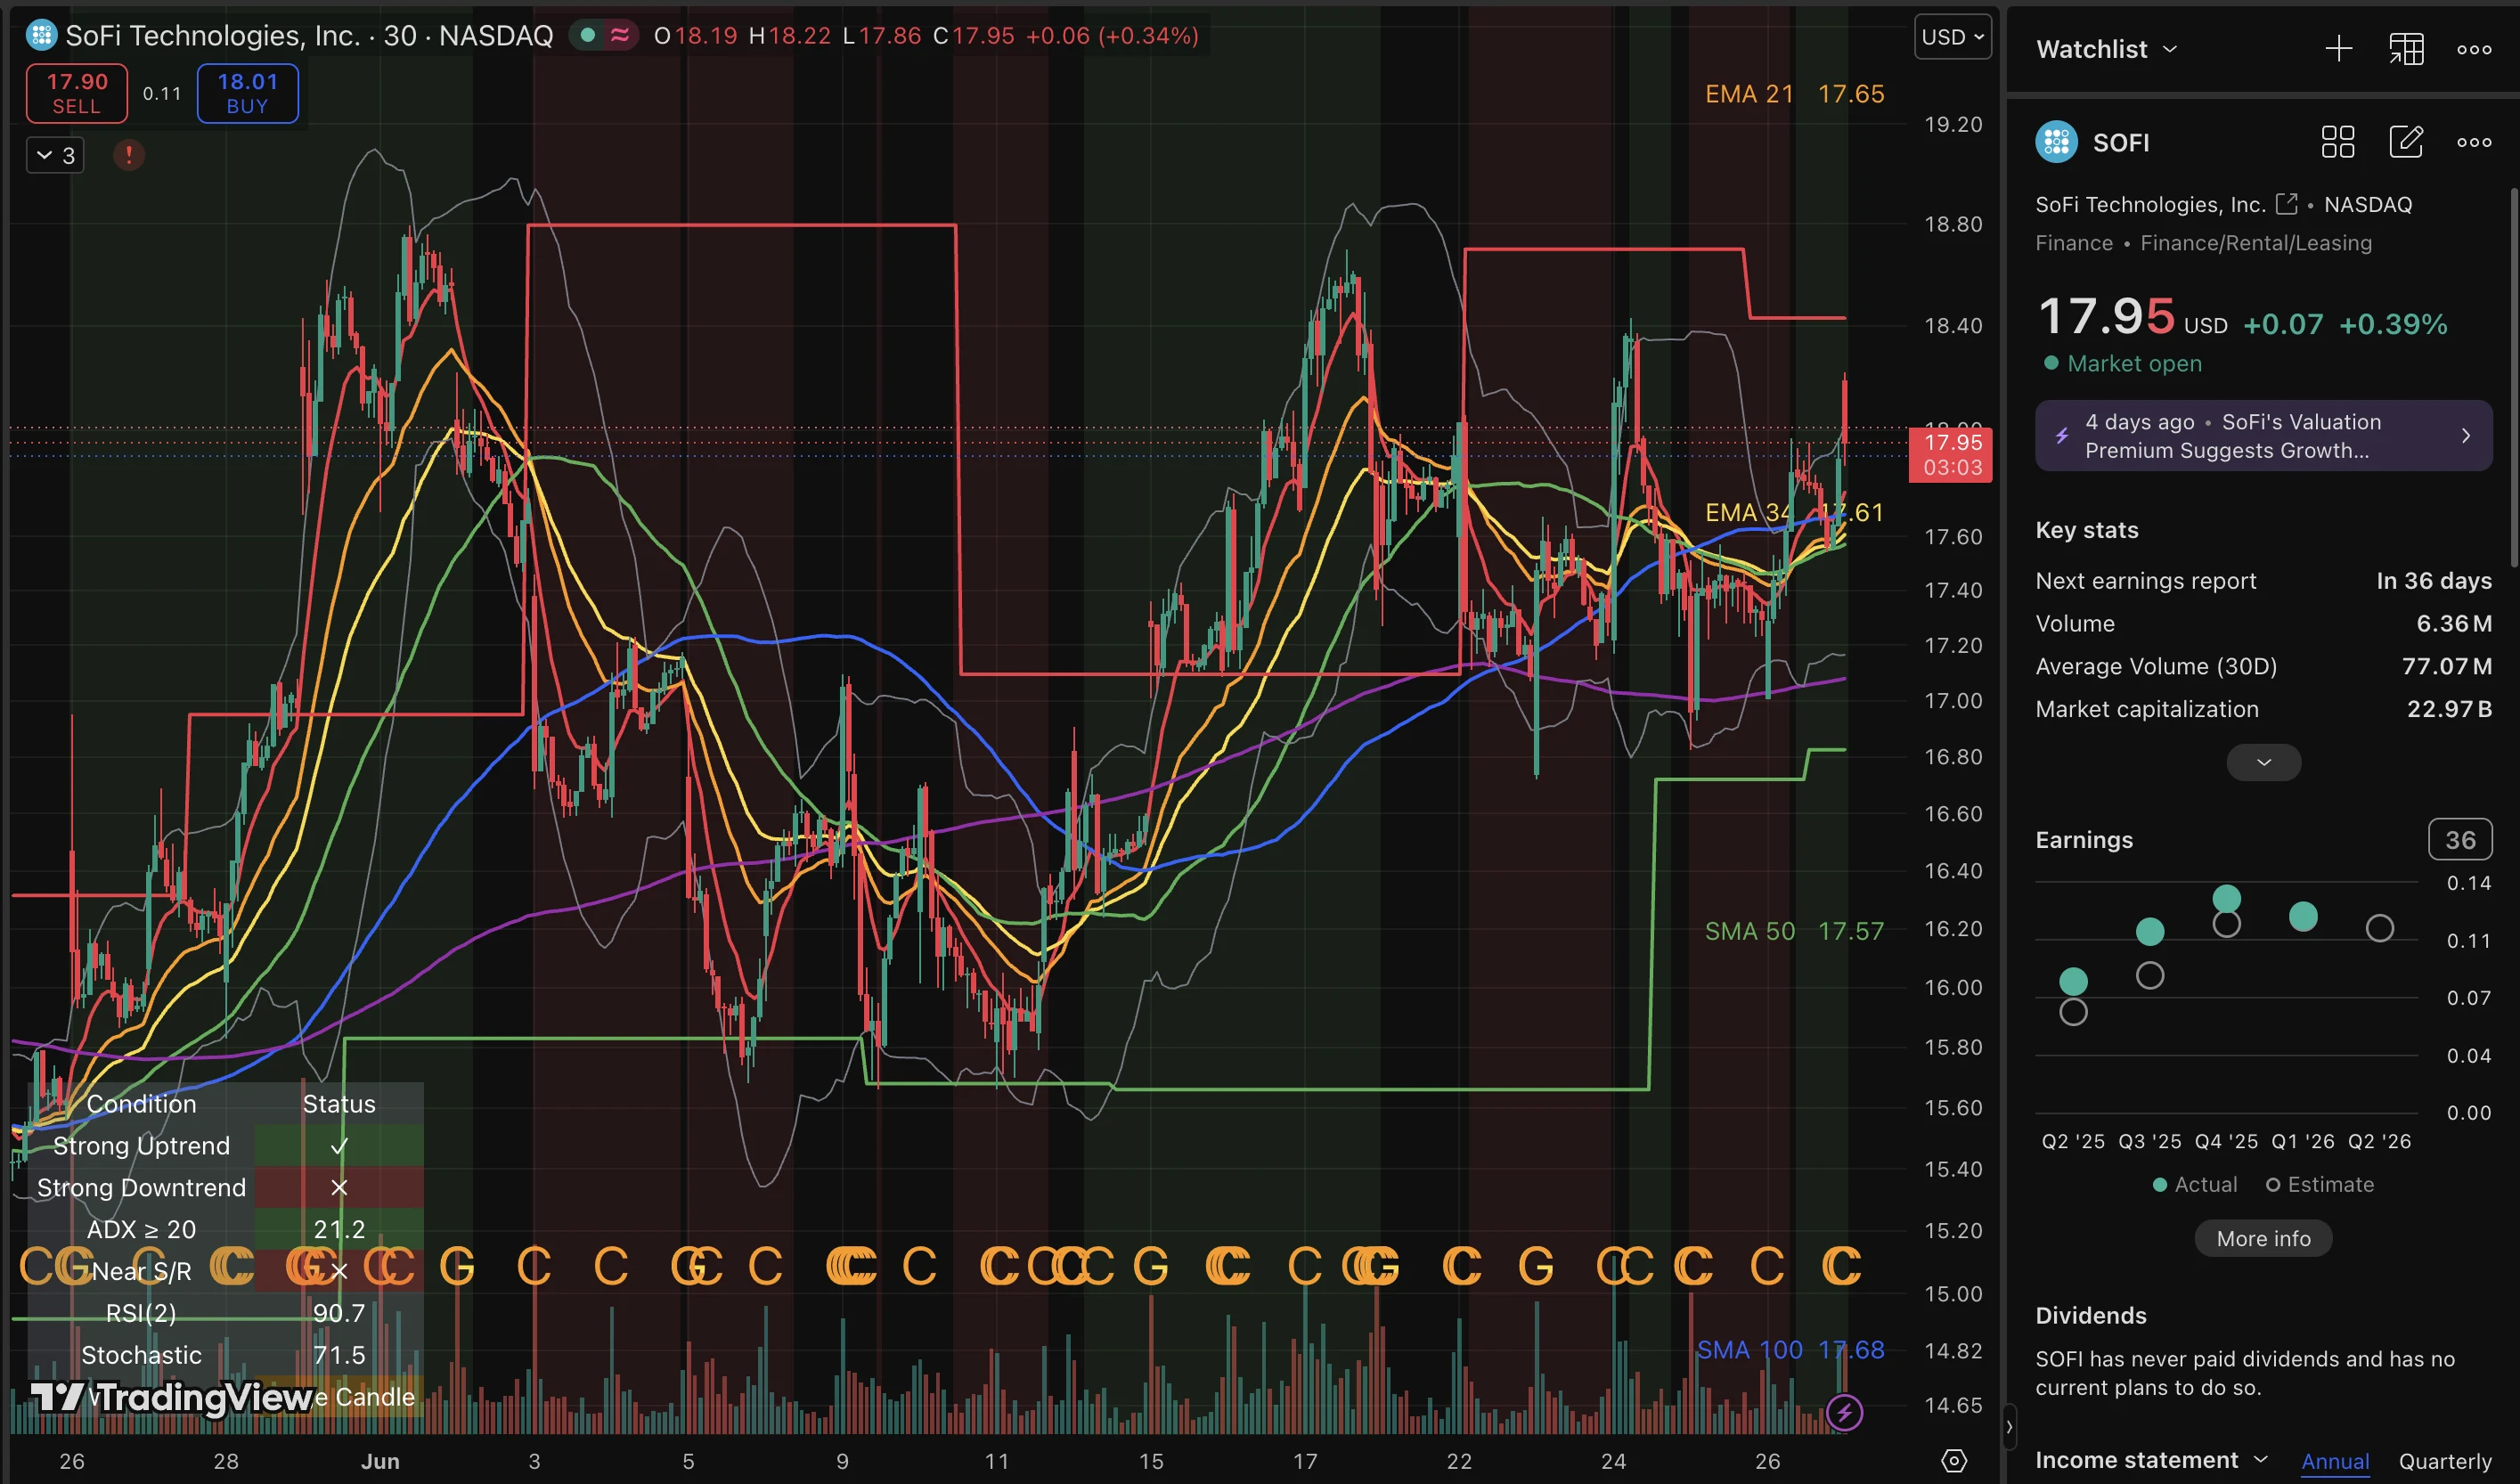Expand the SoFi valuation news item arrow
The width and height of the screenshot is (2520, 1484).
click(x=2465, y=436)
